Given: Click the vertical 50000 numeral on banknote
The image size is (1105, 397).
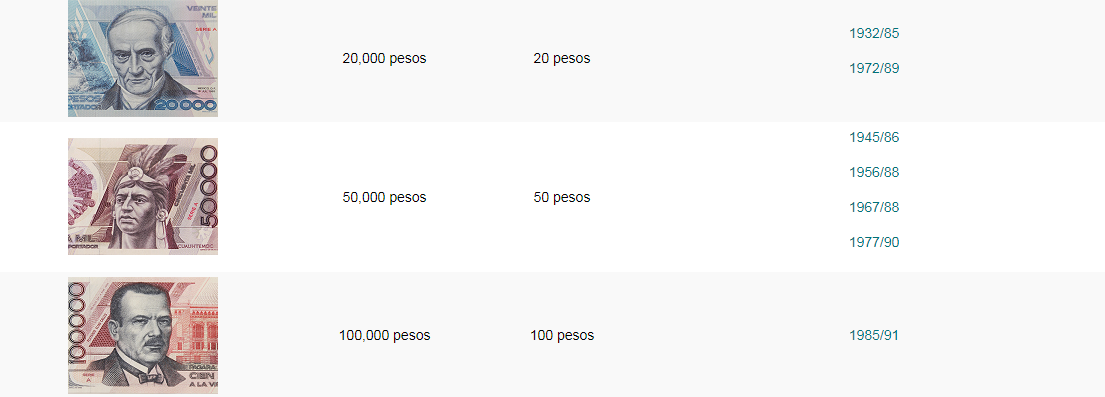Looking at the screenshot, I should 209,188.
